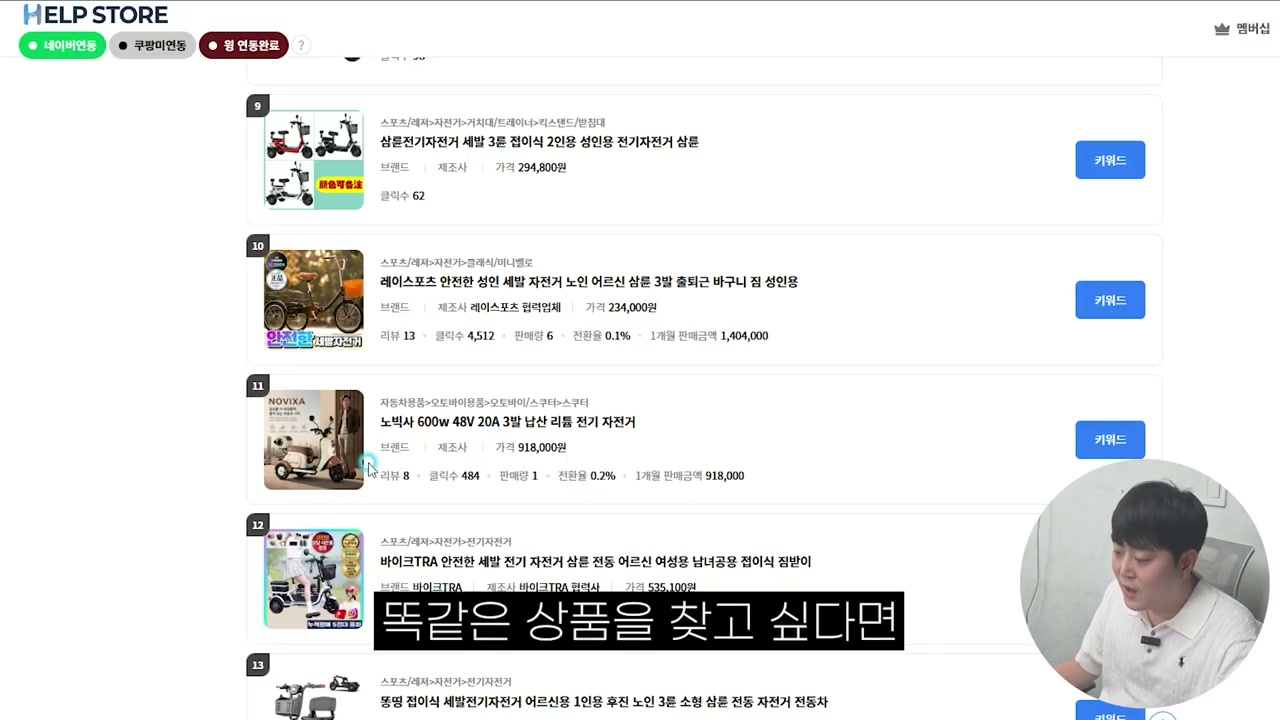Select 클릭수 4,512 on item 10
The image size is (1280, 720).
(464, 336)
